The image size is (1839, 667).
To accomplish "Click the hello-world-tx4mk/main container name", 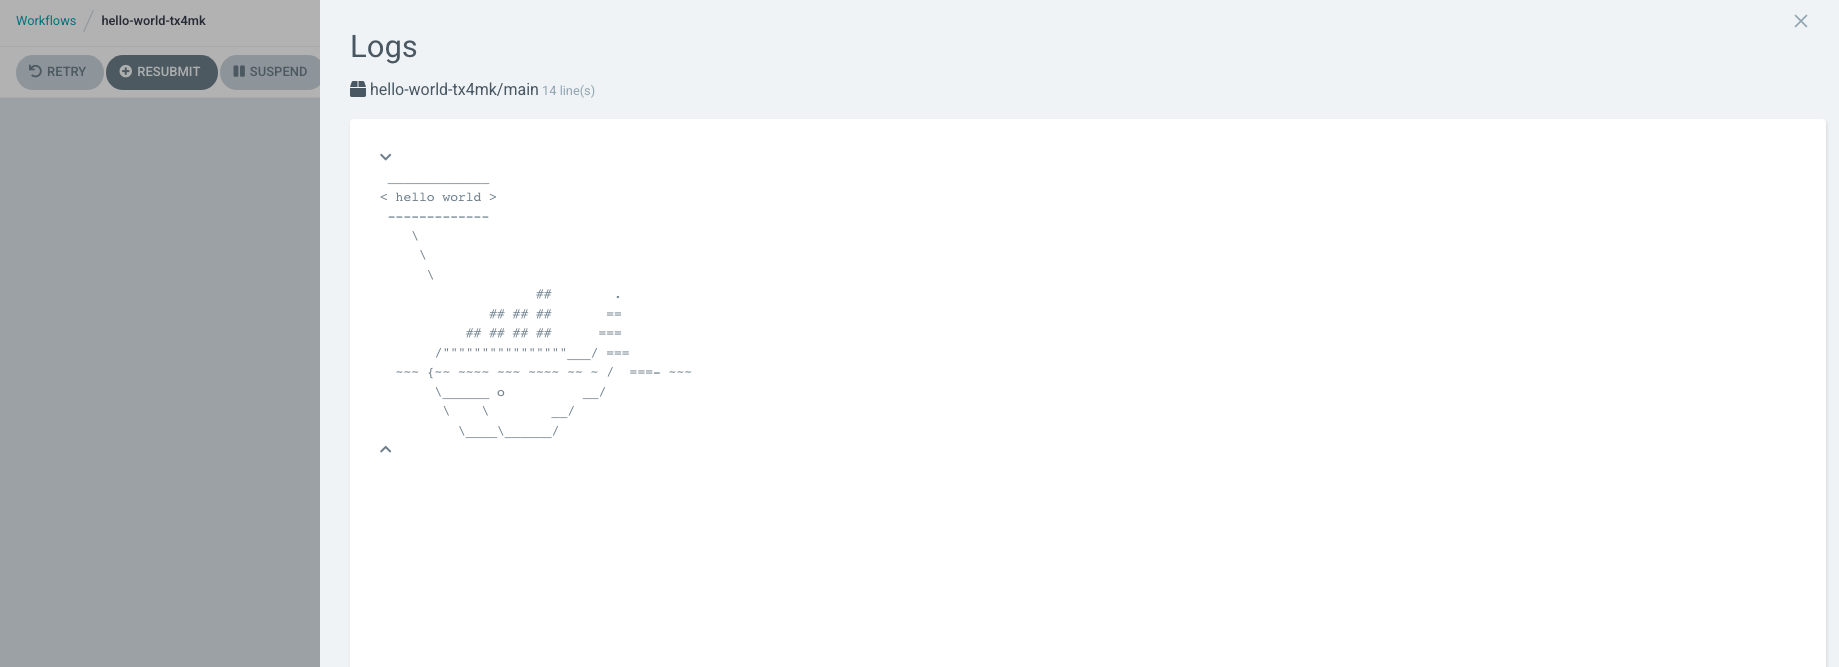I will (454, 89).
